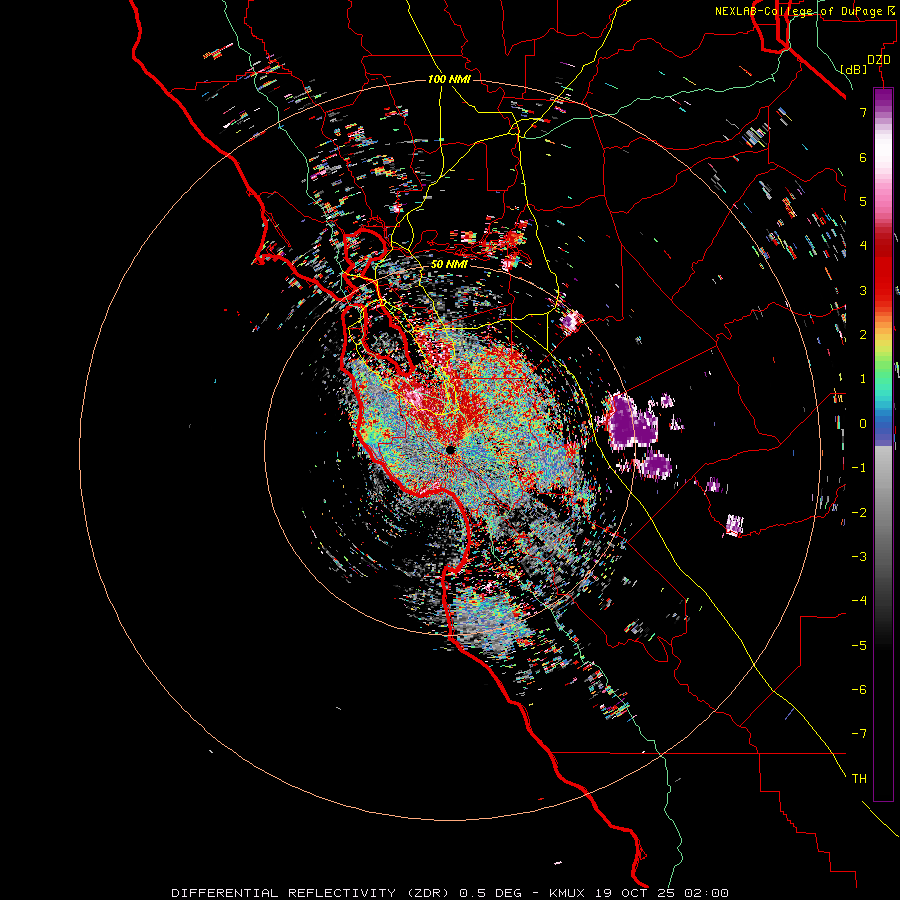Click the scale tick label 0
Image resolution: width=900 pixels, height=900 pixels.
pyautogui.click(x=863, y=423)
